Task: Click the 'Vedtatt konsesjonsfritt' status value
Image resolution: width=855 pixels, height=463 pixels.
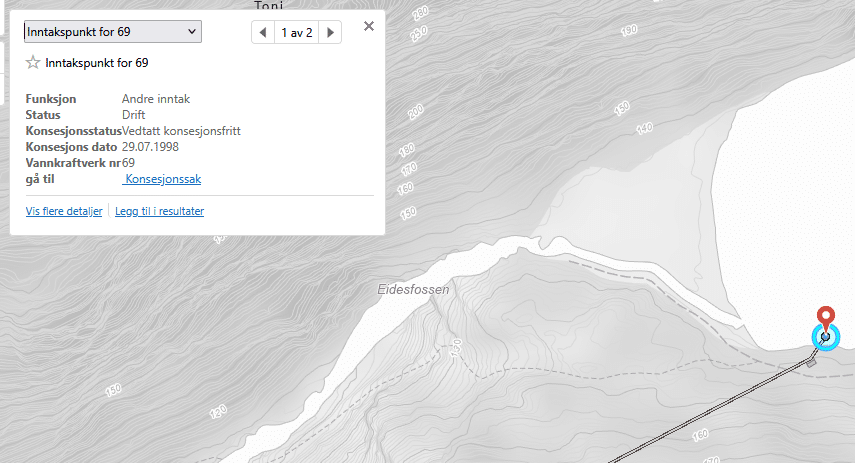Action: 181,131
